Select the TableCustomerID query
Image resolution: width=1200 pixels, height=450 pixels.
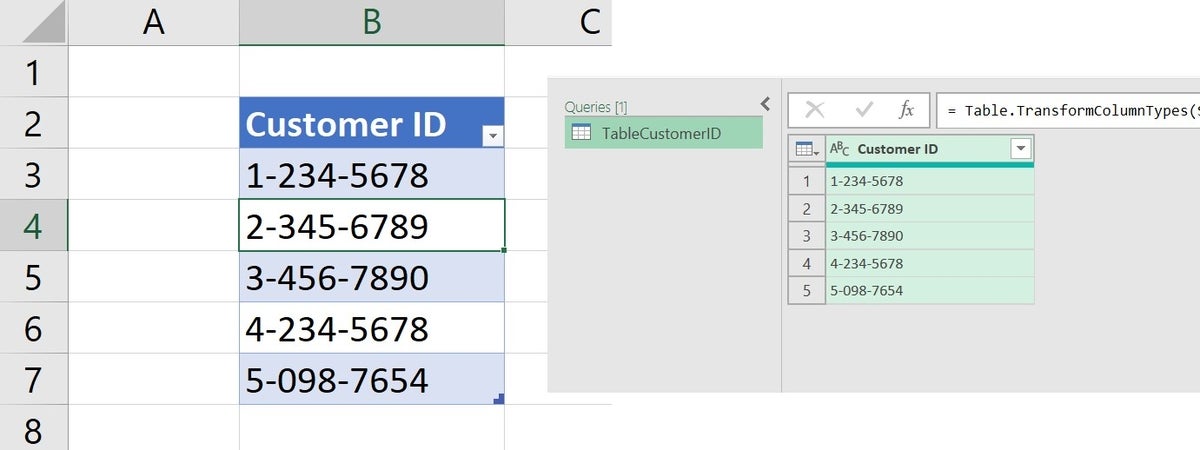[663, 132]
